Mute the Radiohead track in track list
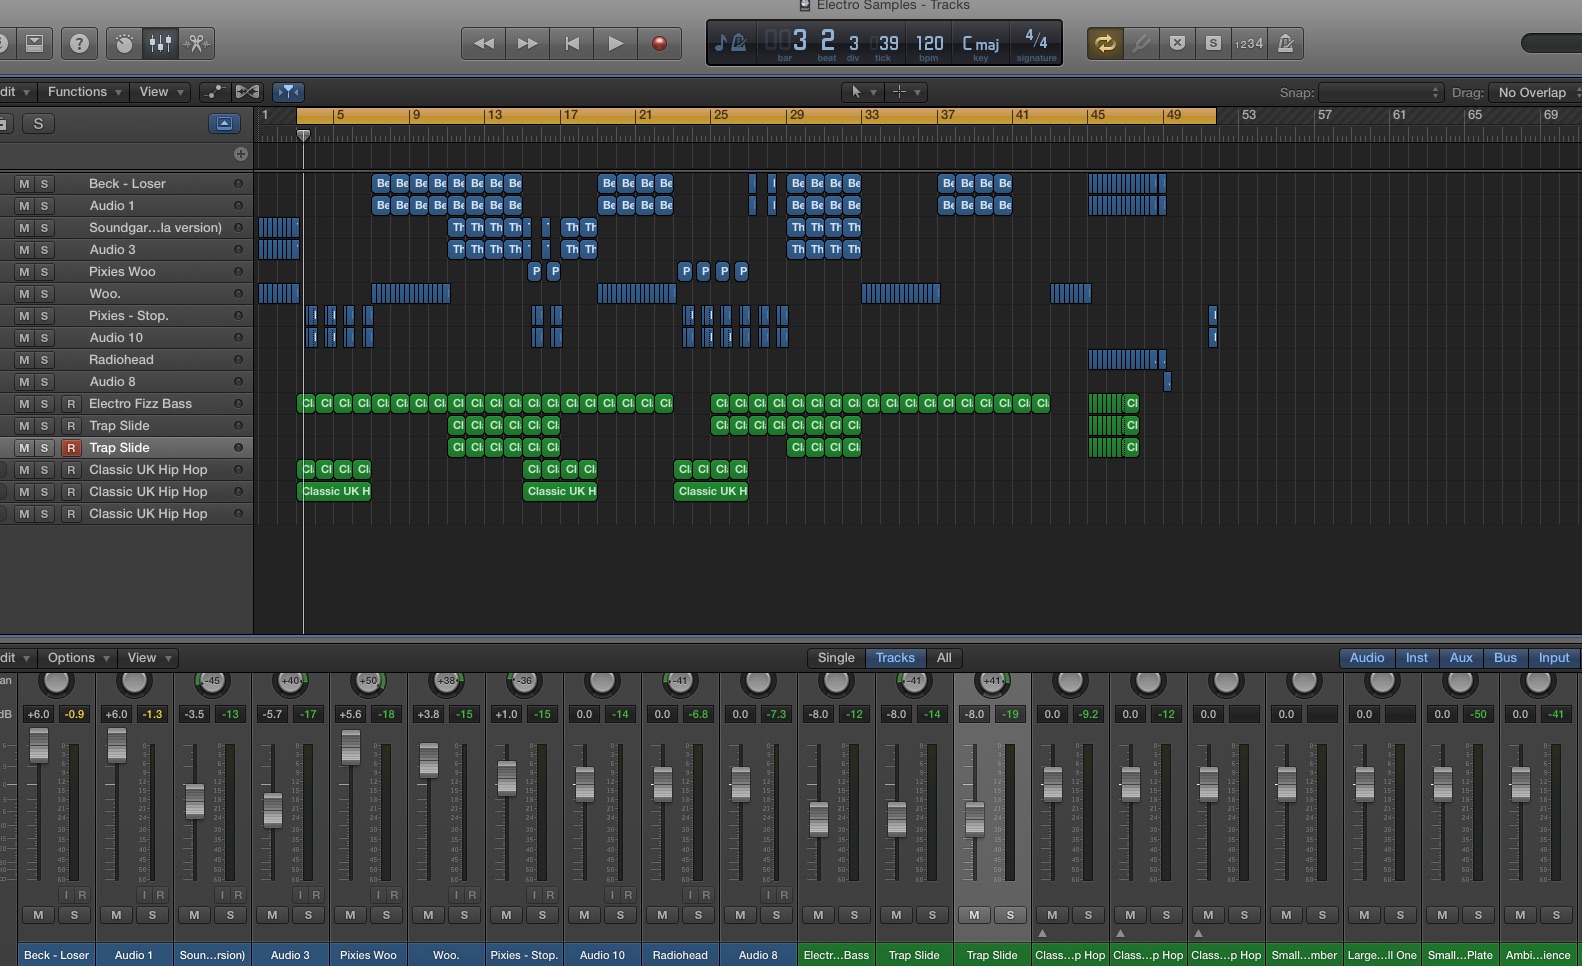Screen dimensions: 1582x966 click(x=24, y=360)
